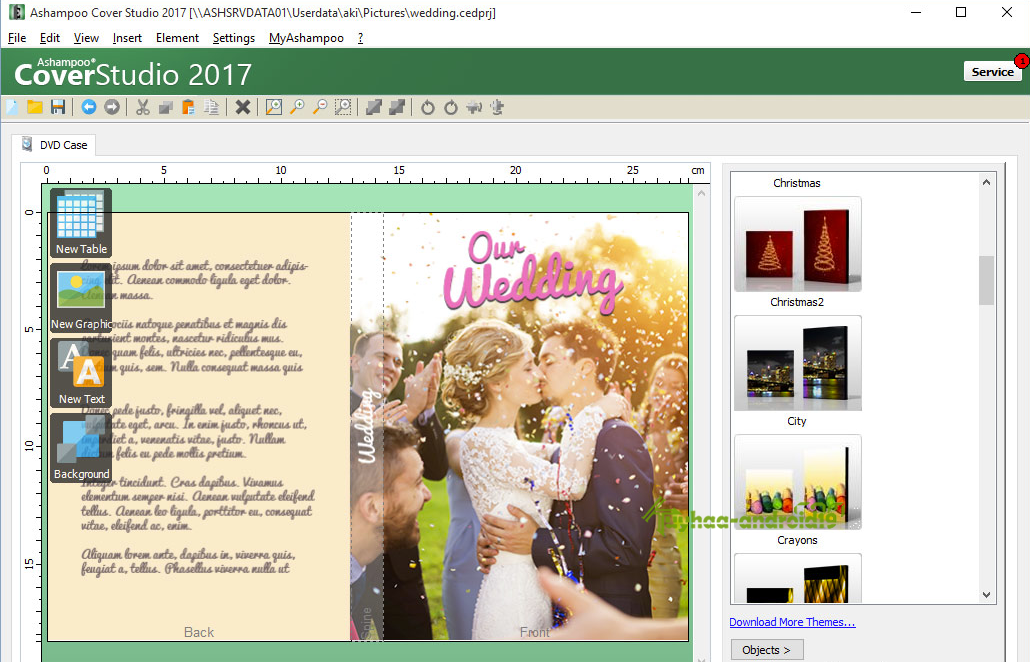
Task: Zoom out with the minus magnifier icon
Action: click(x=320, y=107)
